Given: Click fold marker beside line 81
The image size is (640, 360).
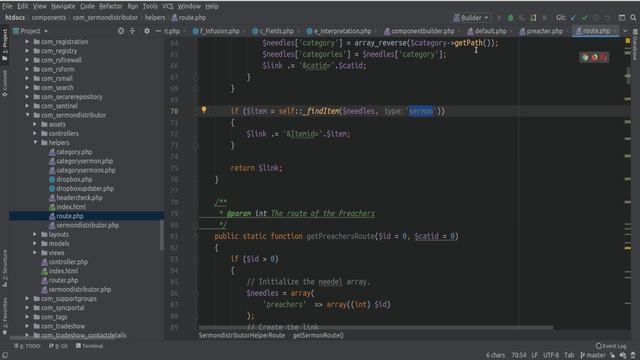Looking at the screenshot, I should click(x=196, y=236).
